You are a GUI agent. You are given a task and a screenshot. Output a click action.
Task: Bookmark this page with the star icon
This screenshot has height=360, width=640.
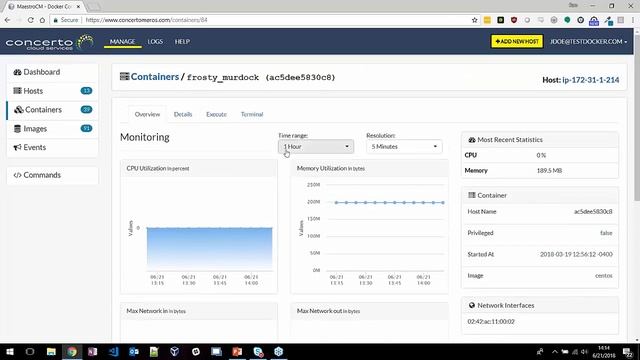[x=474, y=20]
